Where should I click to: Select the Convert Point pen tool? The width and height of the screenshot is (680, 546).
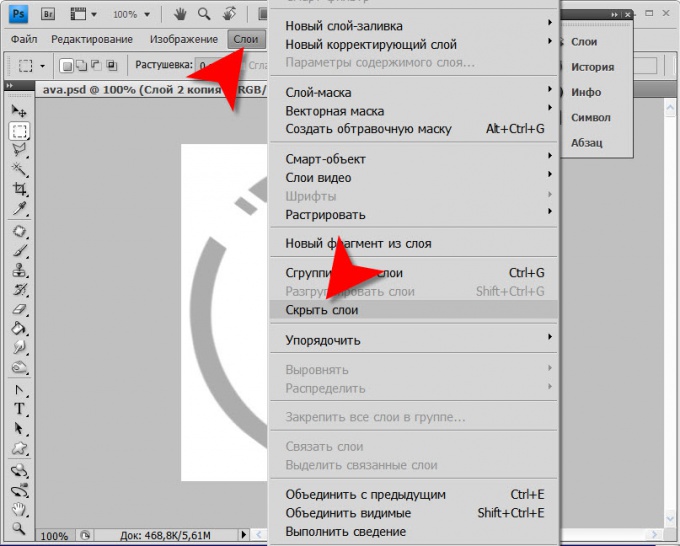pyautogui.click(x=19, y=390)
